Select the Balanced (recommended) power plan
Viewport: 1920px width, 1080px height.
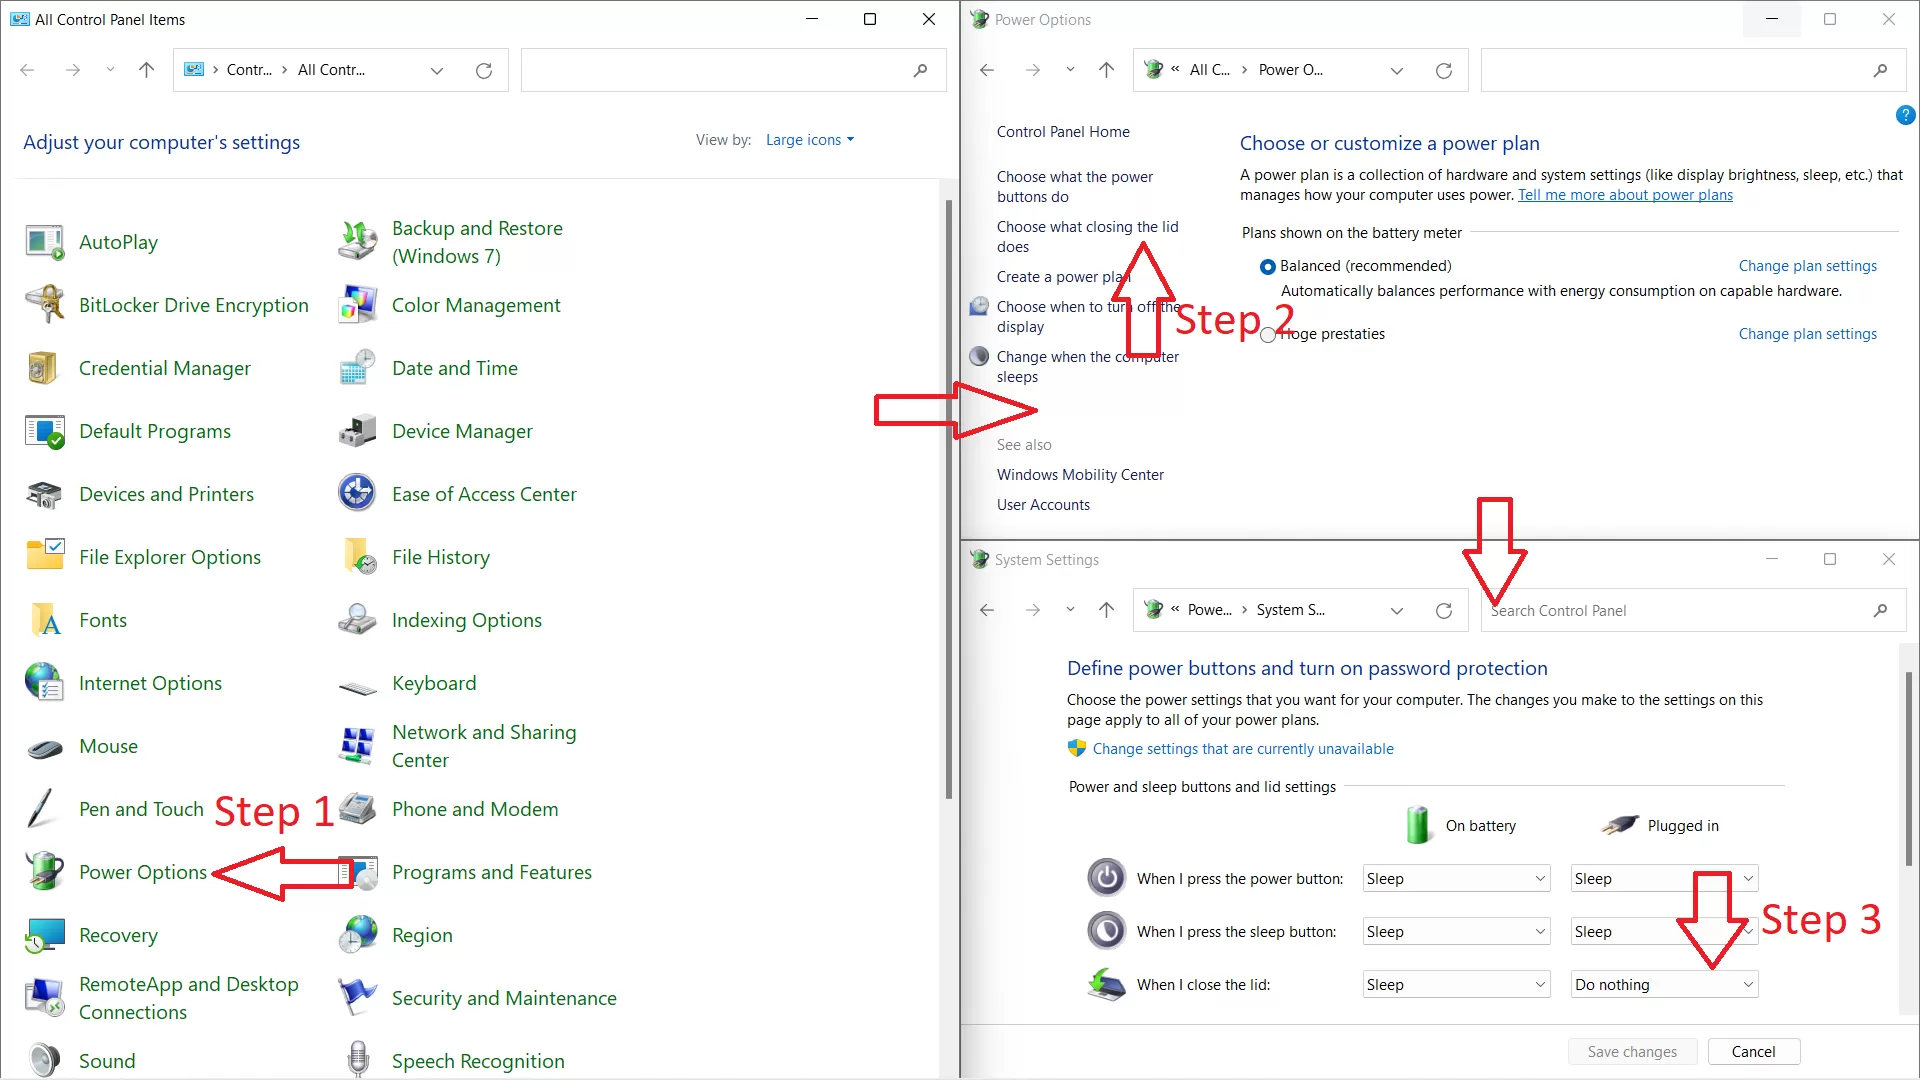(1268, 266)
